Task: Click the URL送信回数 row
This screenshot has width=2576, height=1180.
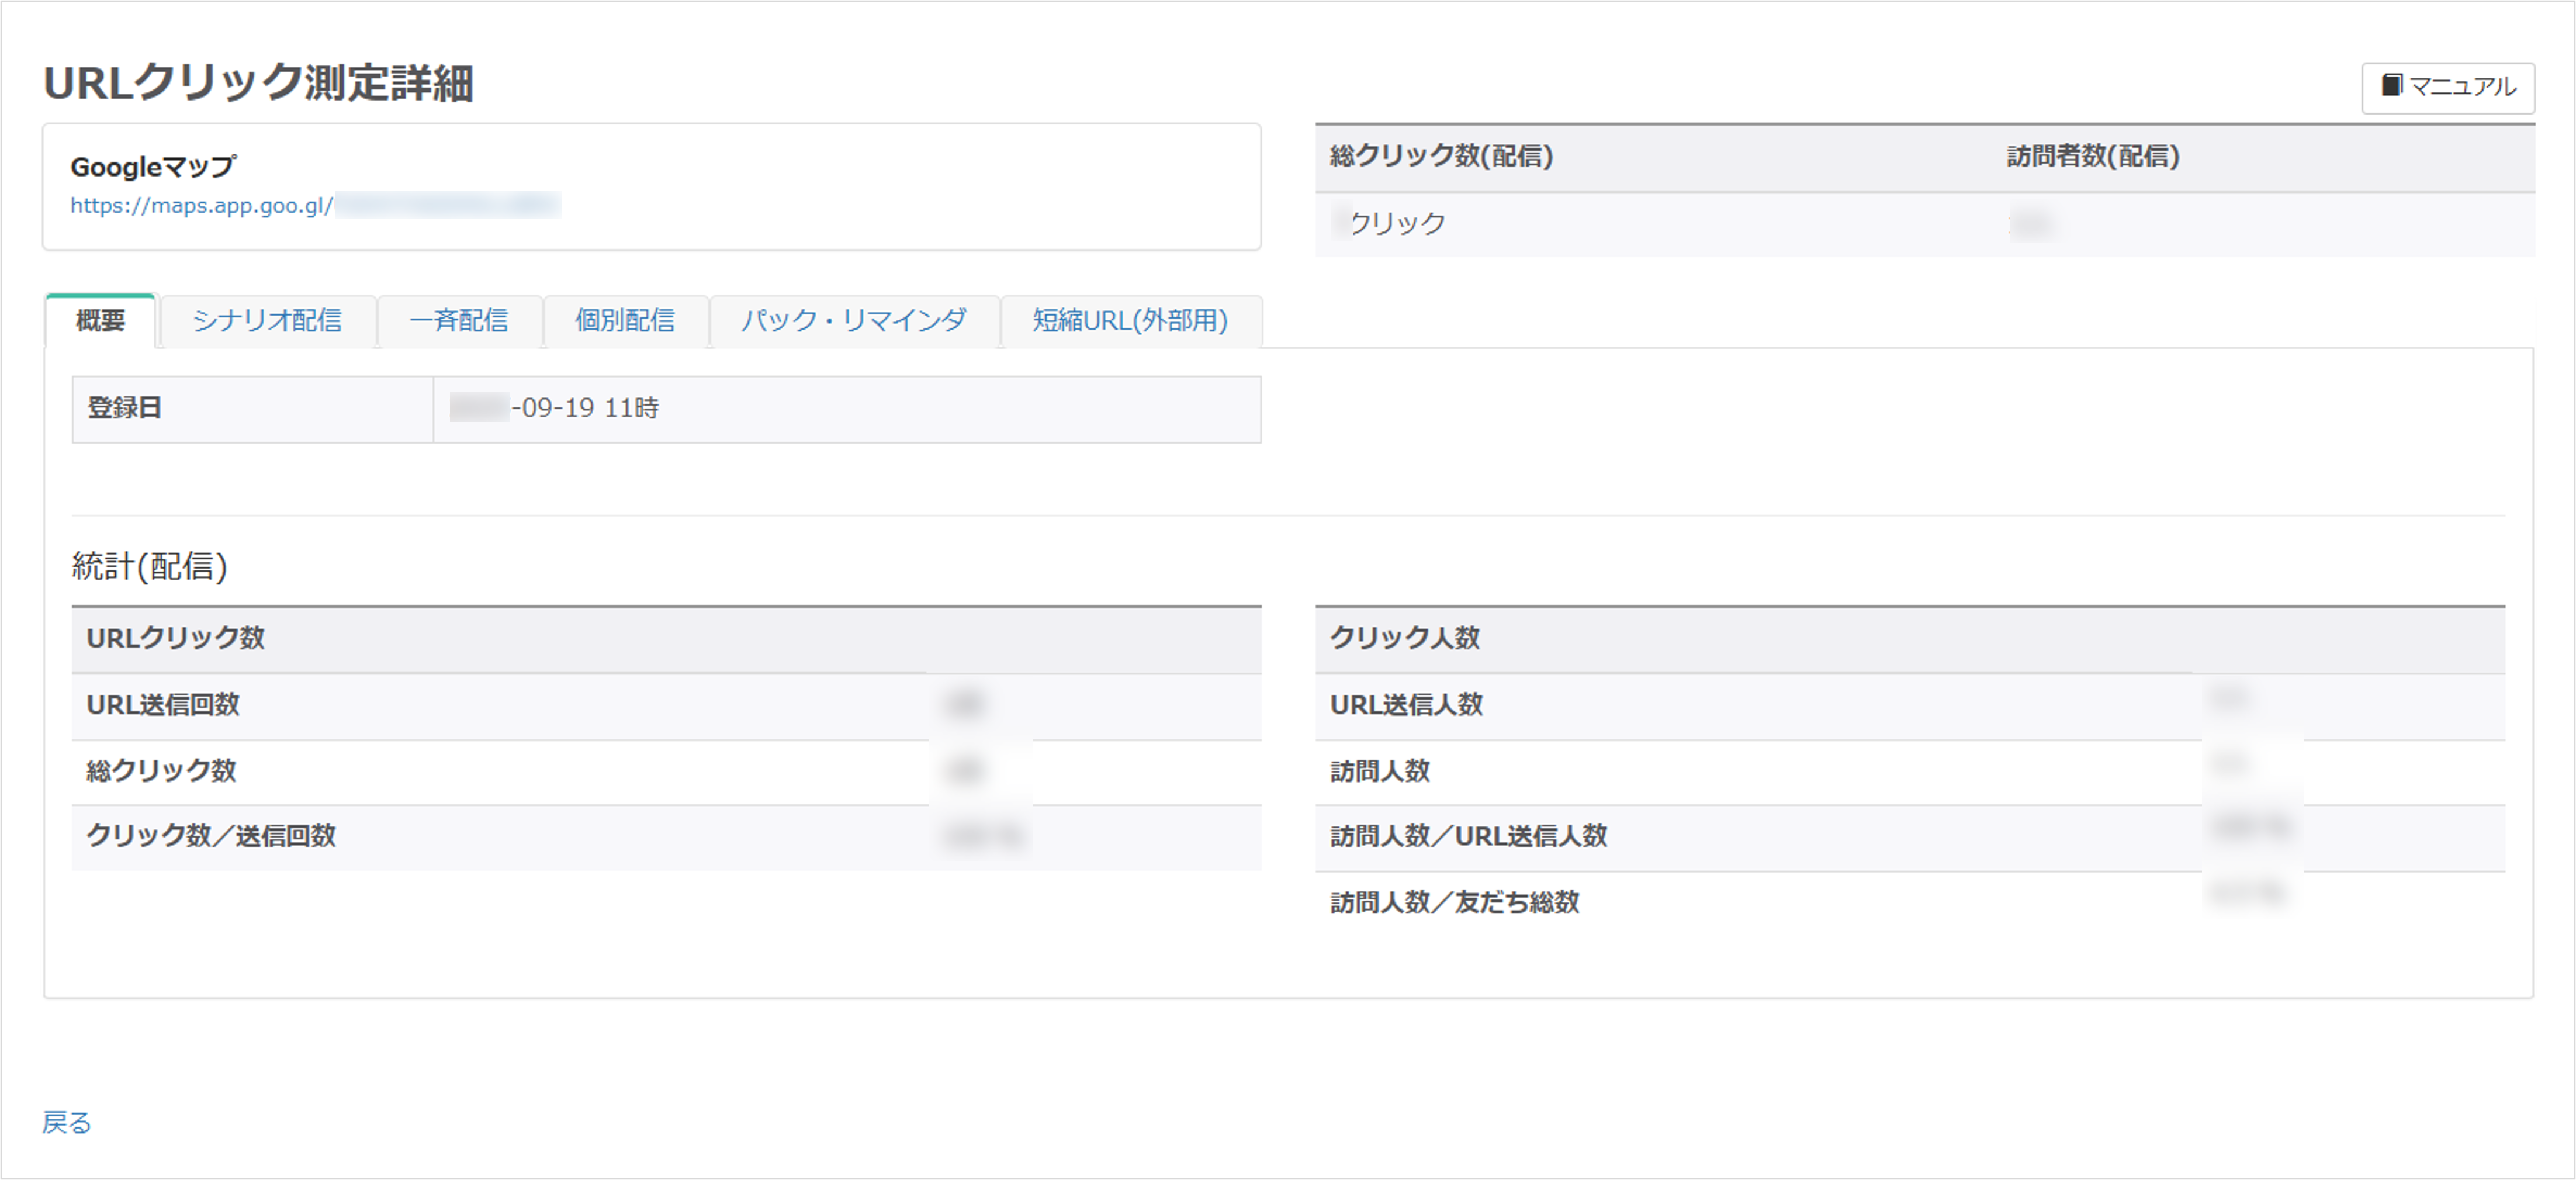Action: pos(164,705)
